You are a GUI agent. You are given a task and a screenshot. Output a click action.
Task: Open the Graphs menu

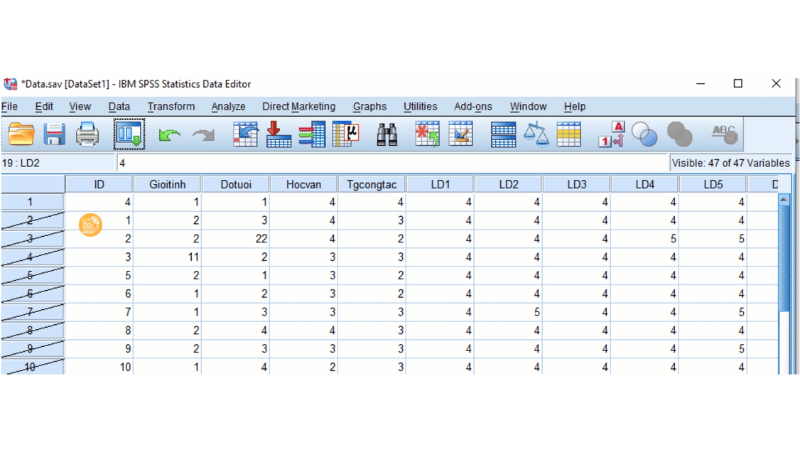point(370,107)
